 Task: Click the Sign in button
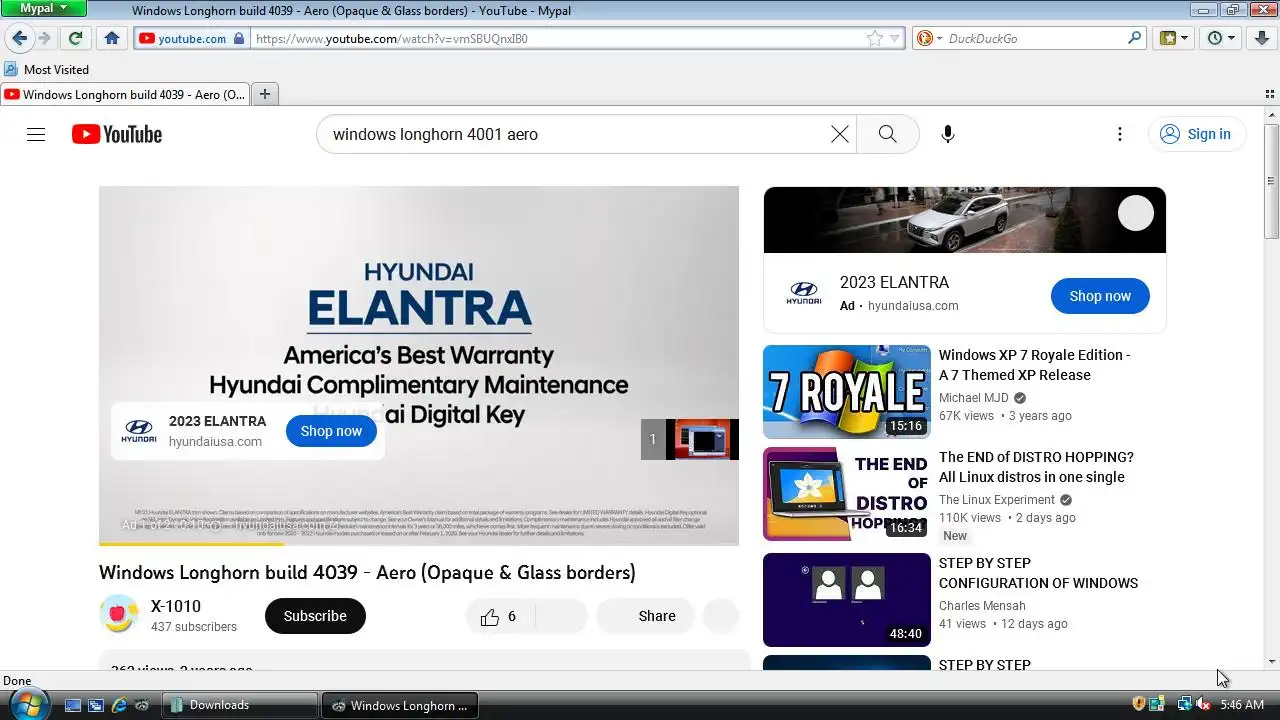pos(1196,134)
